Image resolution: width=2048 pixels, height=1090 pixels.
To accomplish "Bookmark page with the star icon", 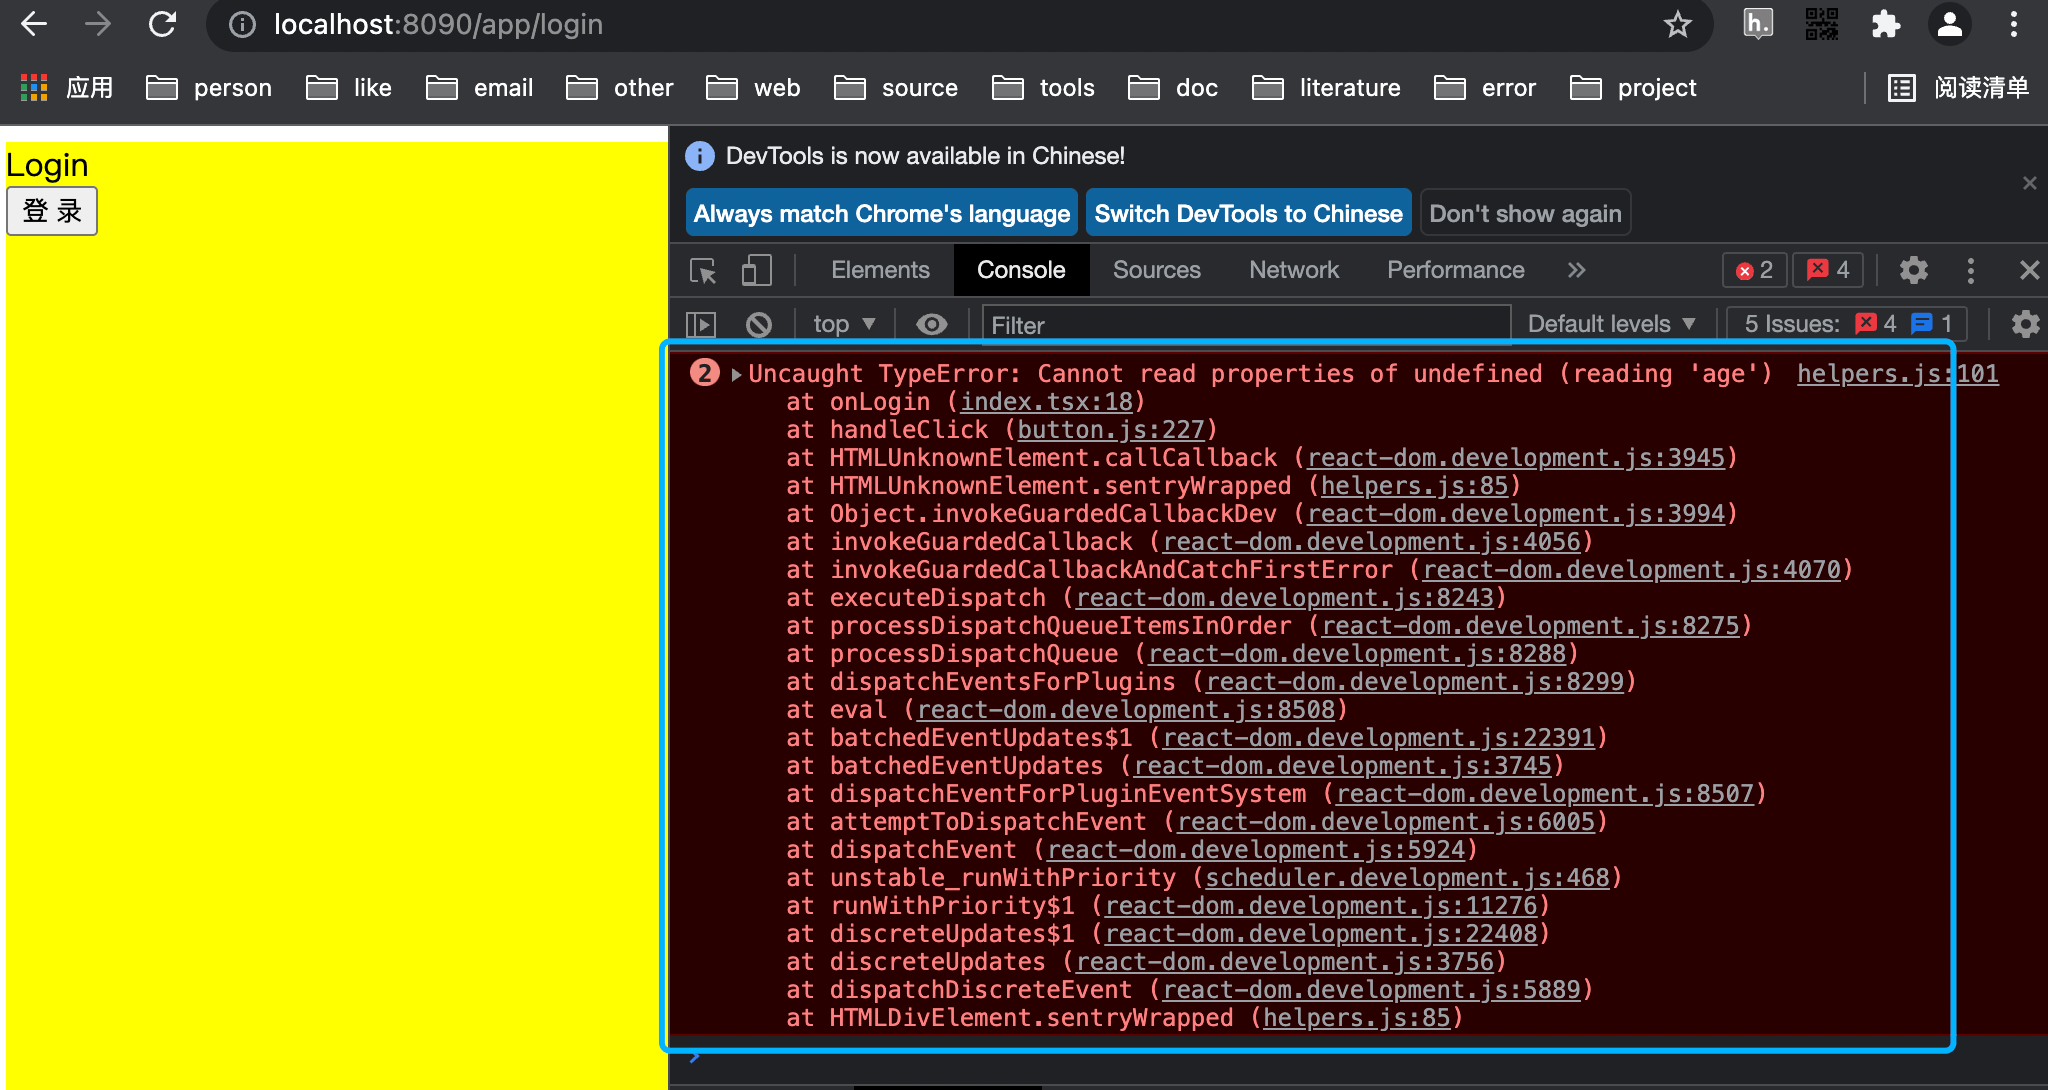I will (x=1677, y=24).
